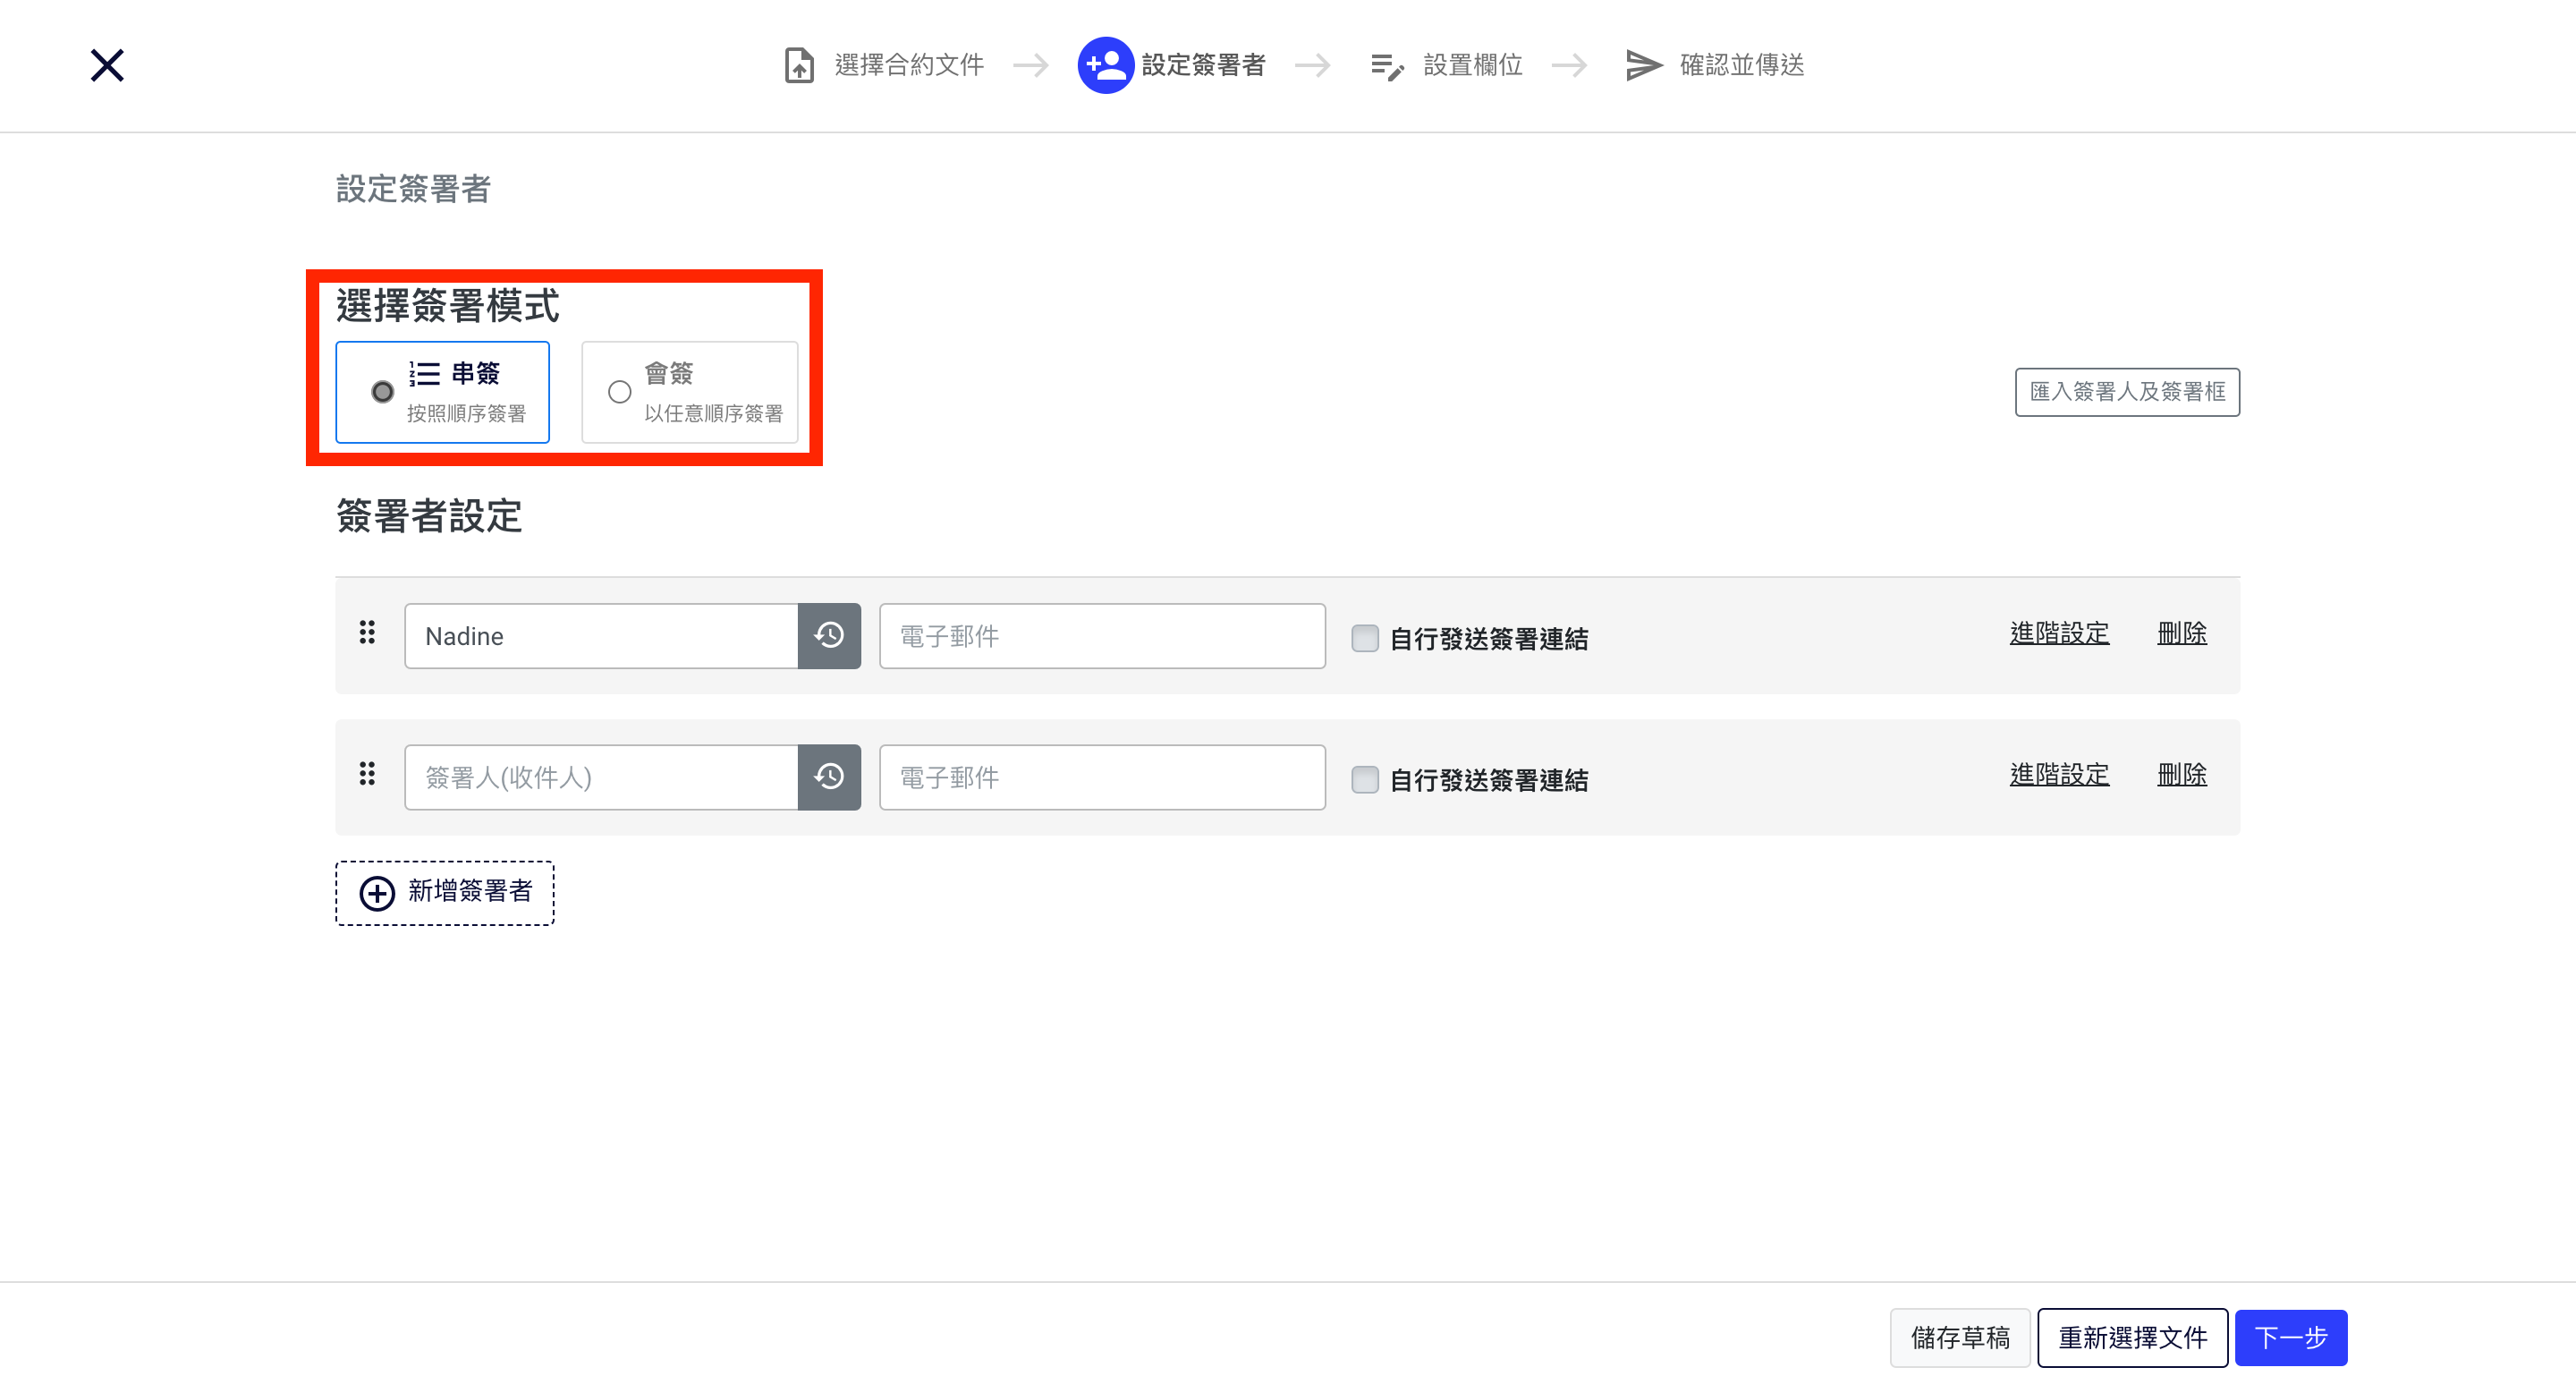Click the edit-list icon for 設置欄位 step

coord(1387,66)
